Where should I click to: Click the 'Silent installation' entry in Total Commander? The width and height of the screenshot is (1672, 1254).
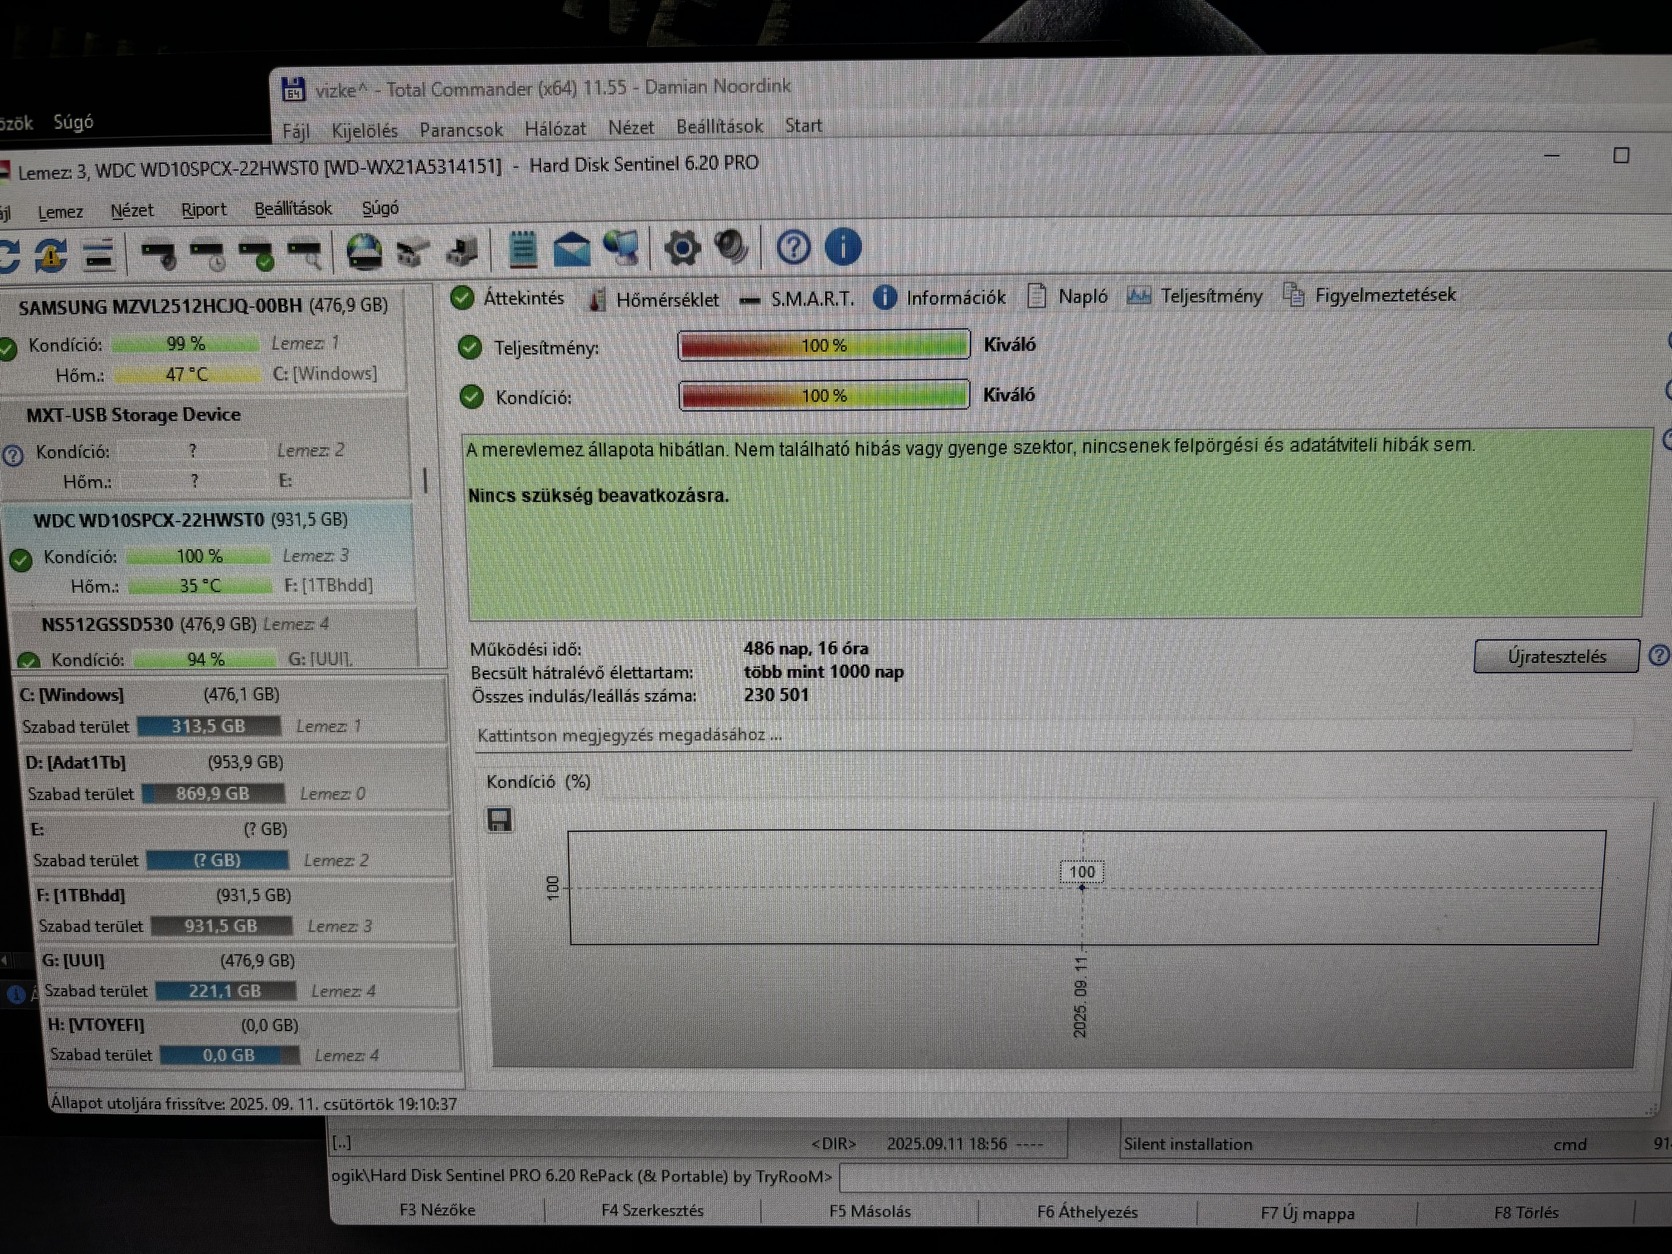tap(1187, 1144)
